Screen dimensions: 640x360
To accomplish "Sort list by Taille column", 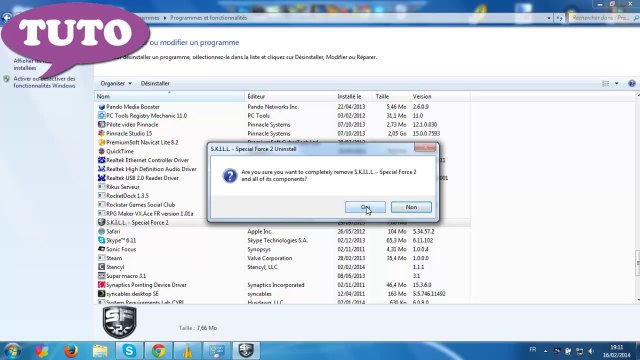I will tap(392, 96).
